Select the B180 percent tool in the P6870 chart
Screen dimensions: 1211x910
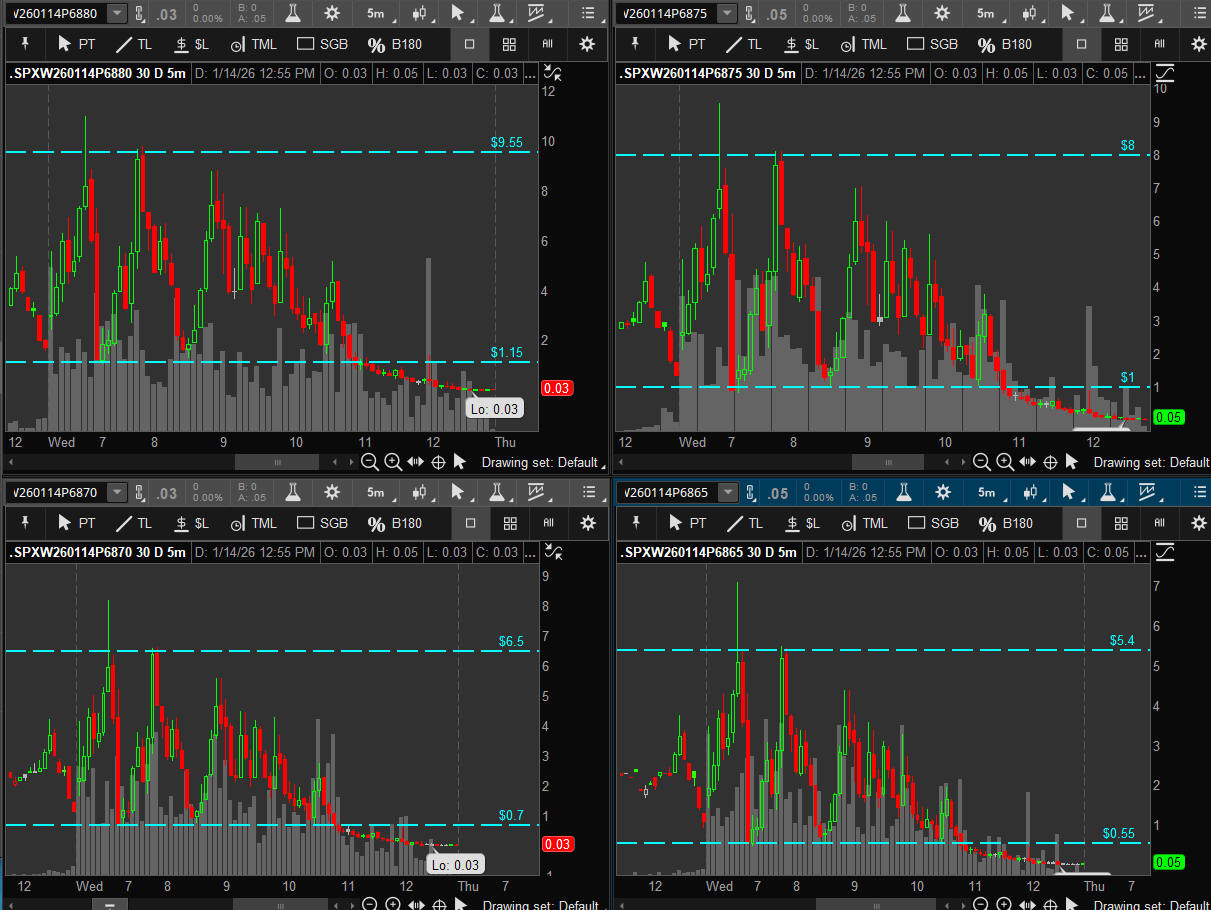(x=395, y=523)
